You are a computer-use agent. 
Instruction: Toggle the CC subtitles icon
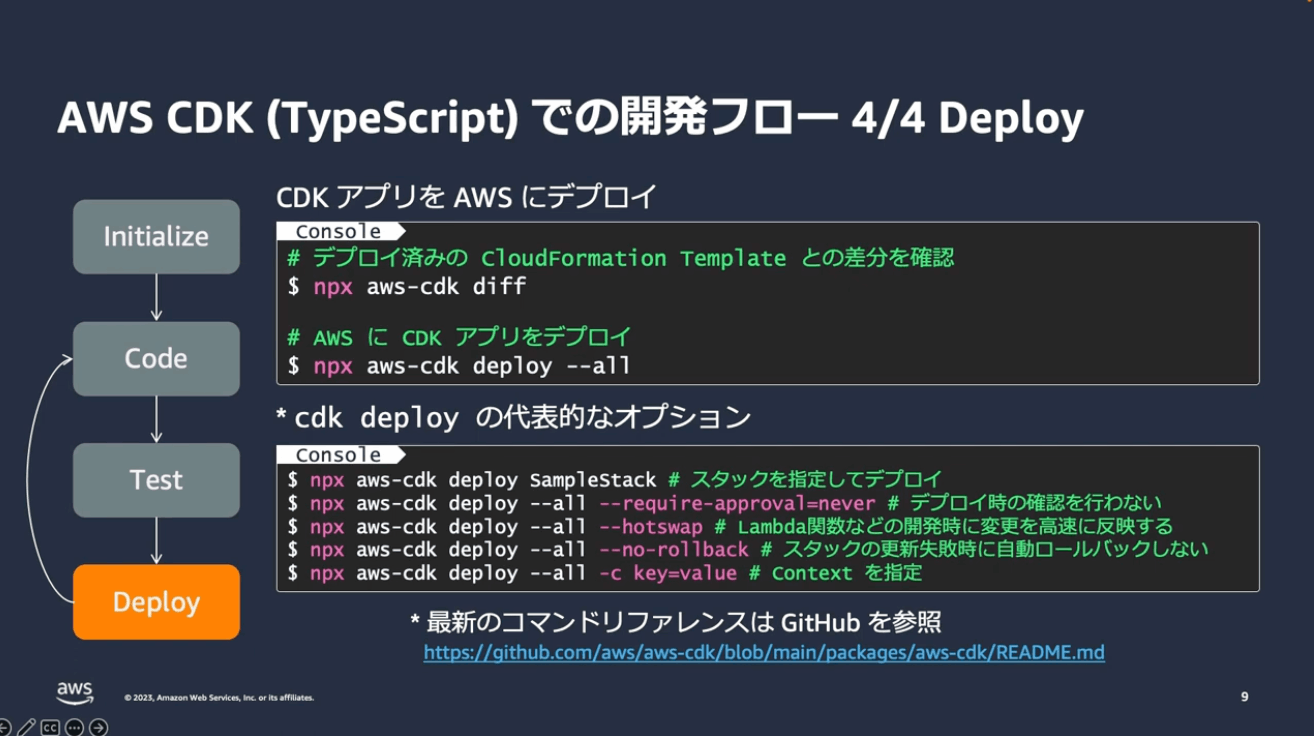point(50,728)
